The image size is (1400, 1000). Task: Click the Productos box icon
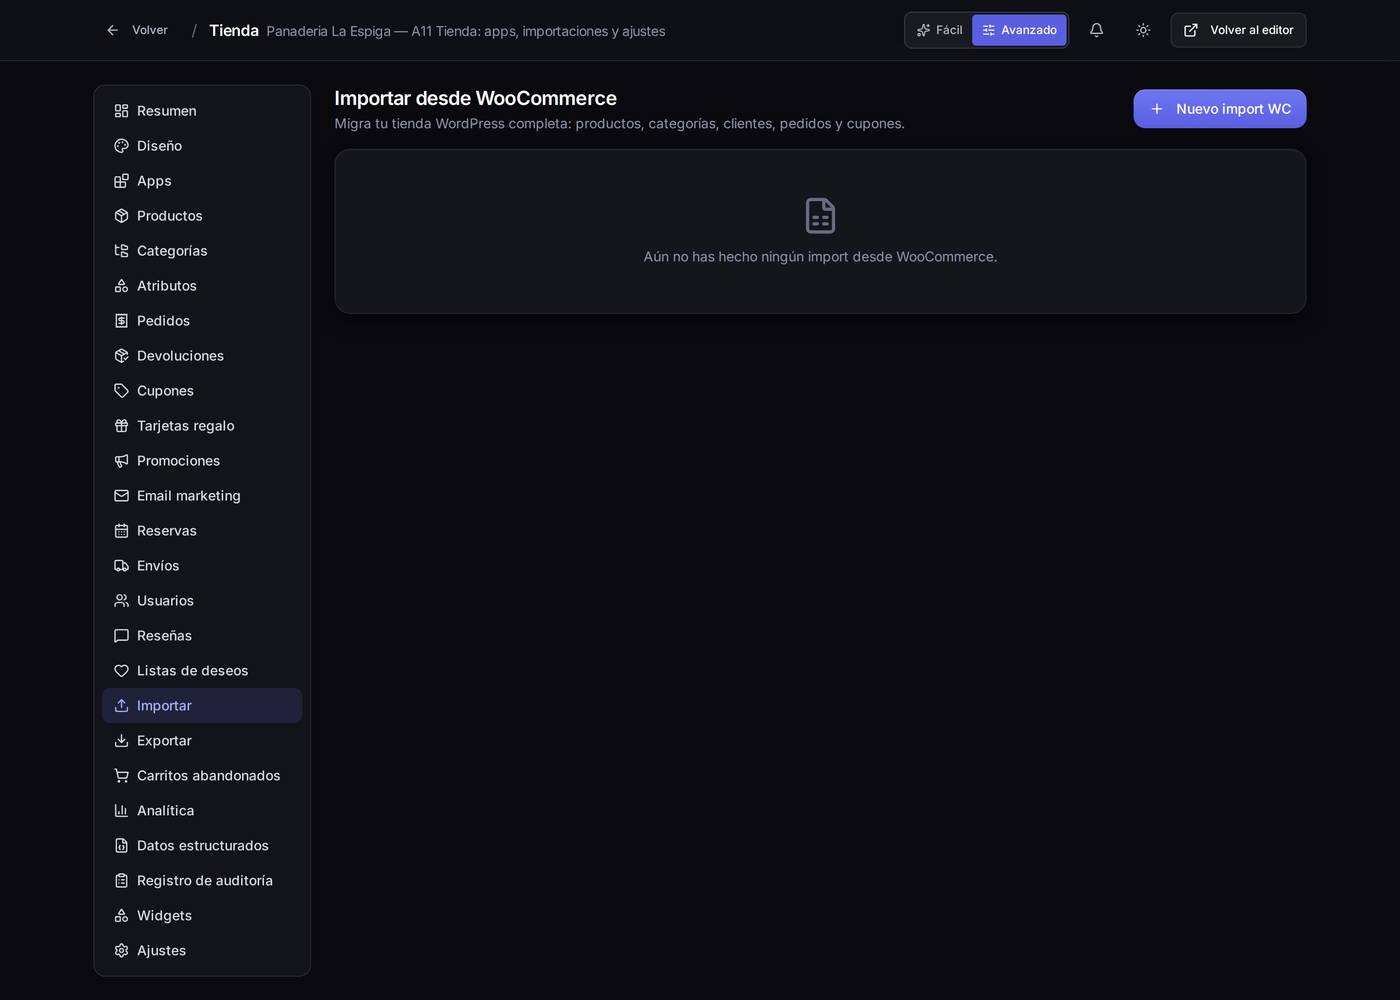click(x=121, y=216)
